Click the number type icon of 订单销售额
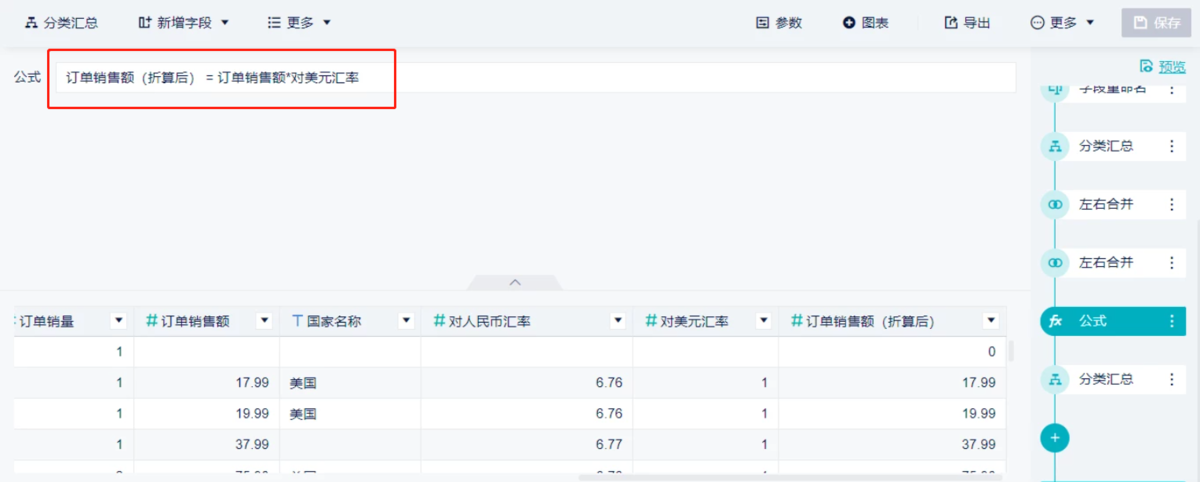 [x=152, y=321]
